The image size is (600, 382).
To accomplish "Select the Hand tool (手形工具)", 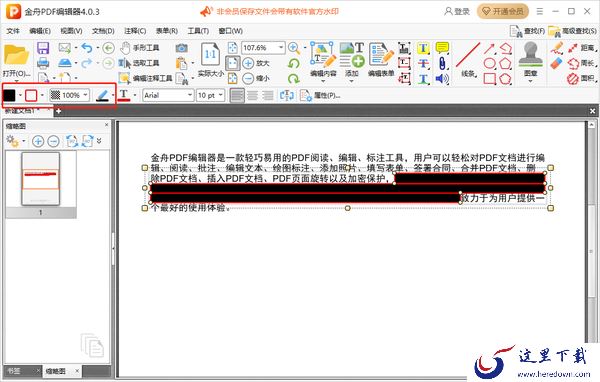I will click(x=140, y=48).
